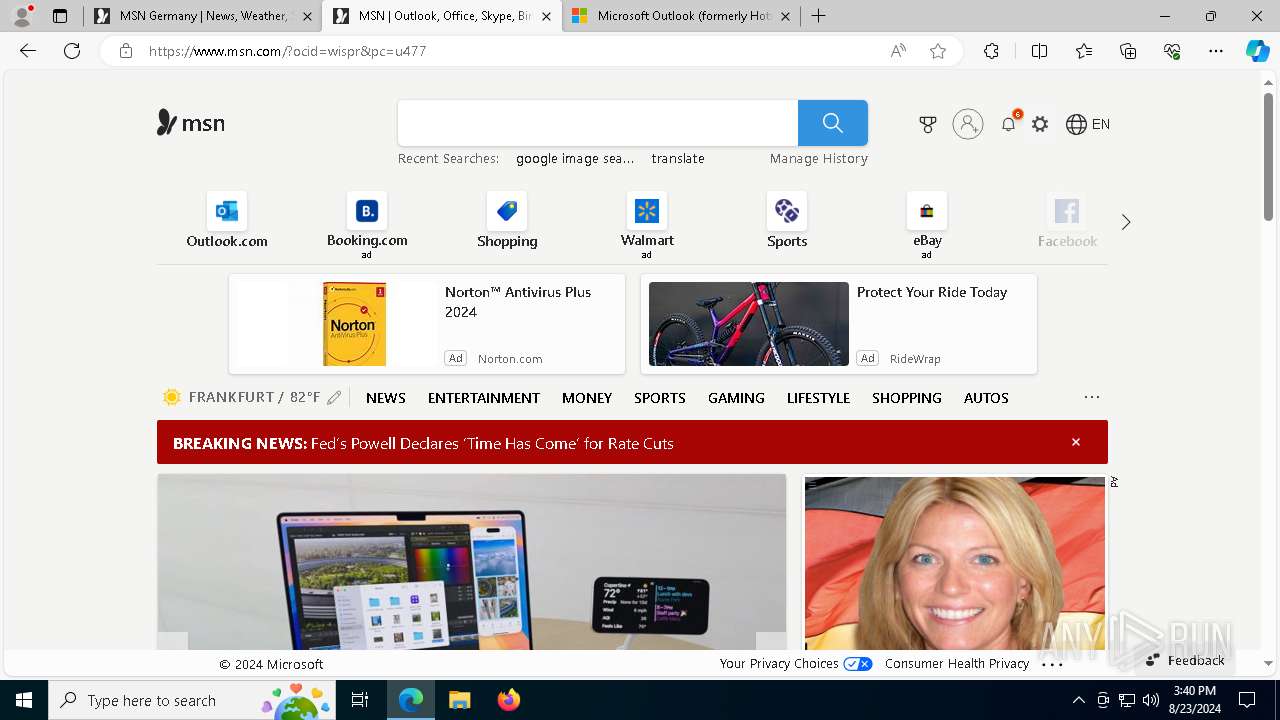Screen dimensions: 1280x720
Task: Edit weather location pencil icon
Action: [334, 398]
